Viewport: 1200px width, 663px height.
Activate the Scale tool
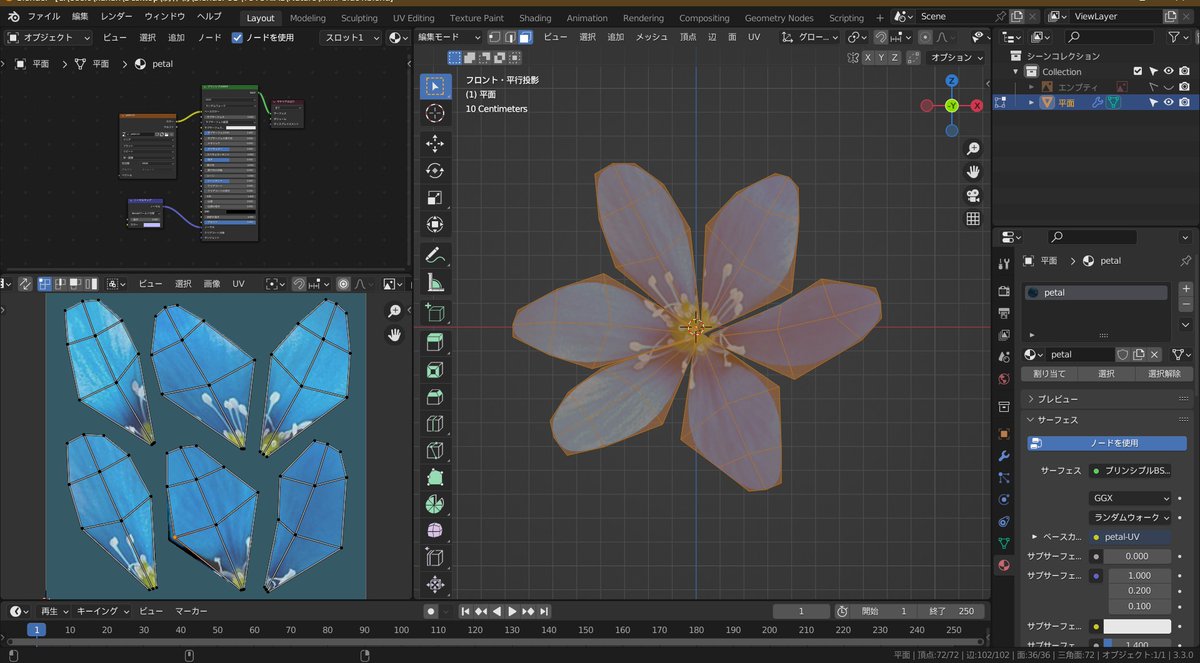click(x=435, y=198)
